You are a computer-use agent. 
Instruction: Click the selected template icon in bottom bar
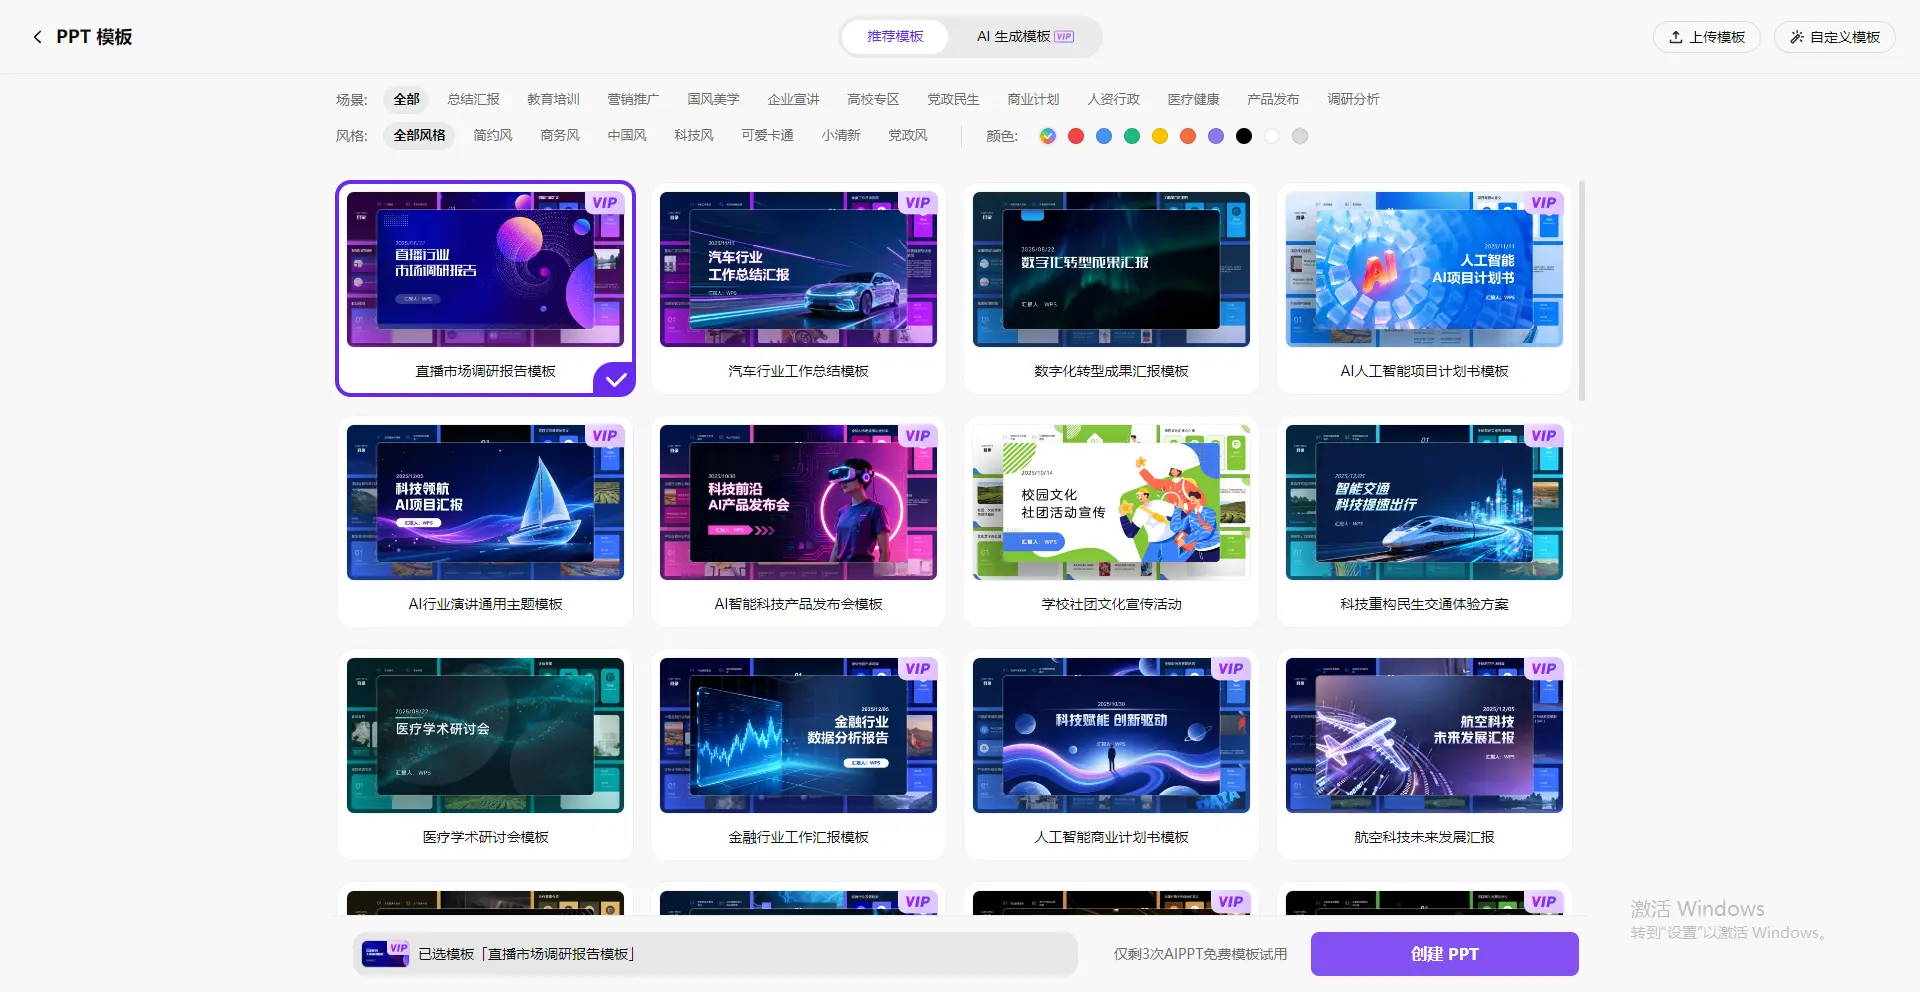click(385, 953)
